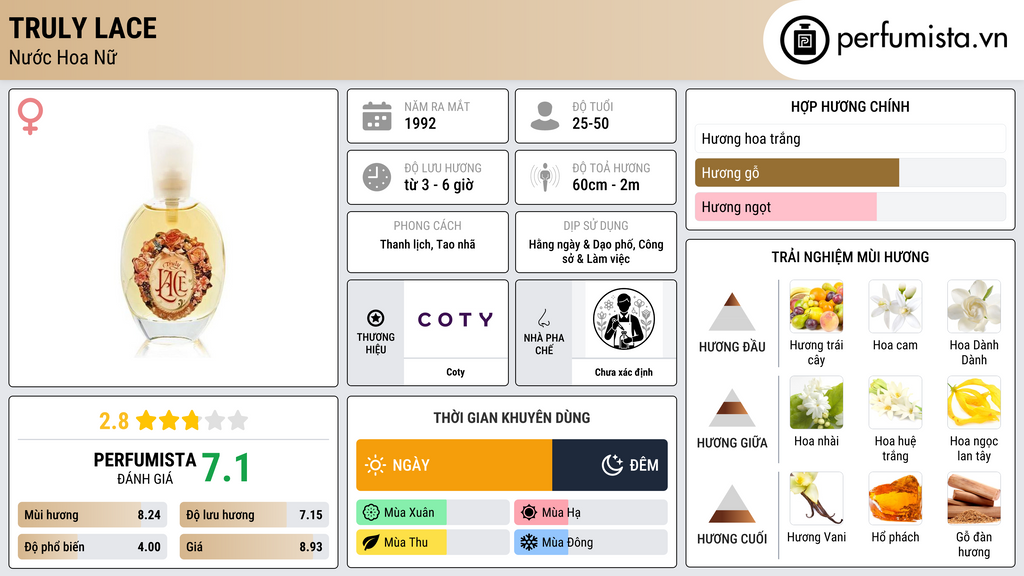Click the moon icon in the Đêm bar
Image resolution: width=1024 pixels, height=576 pixels.
click(612, 465)
